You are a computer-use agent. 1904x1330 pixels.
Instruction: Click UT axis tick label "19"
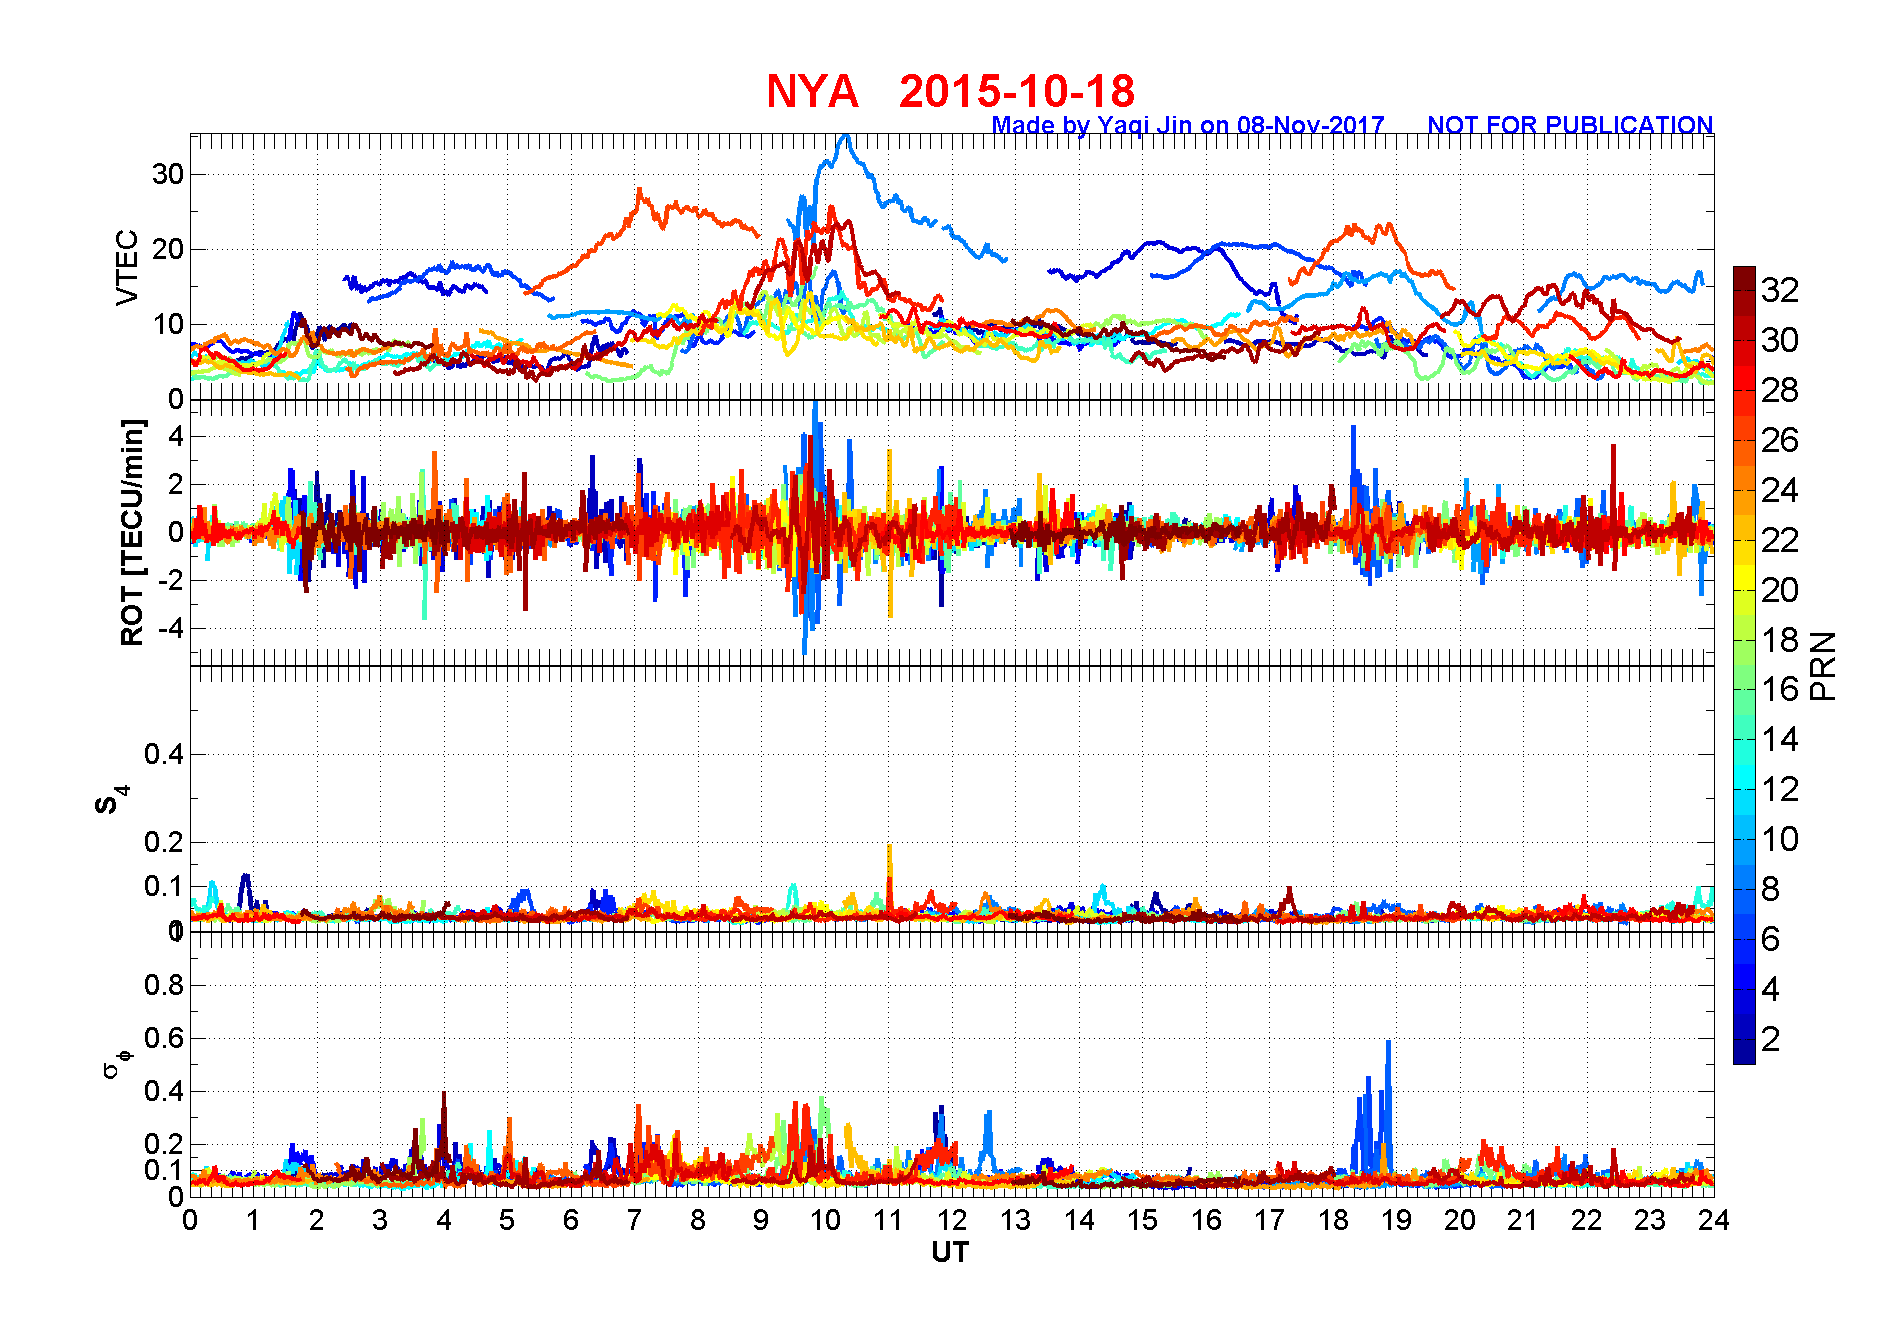(1397, 1220)
